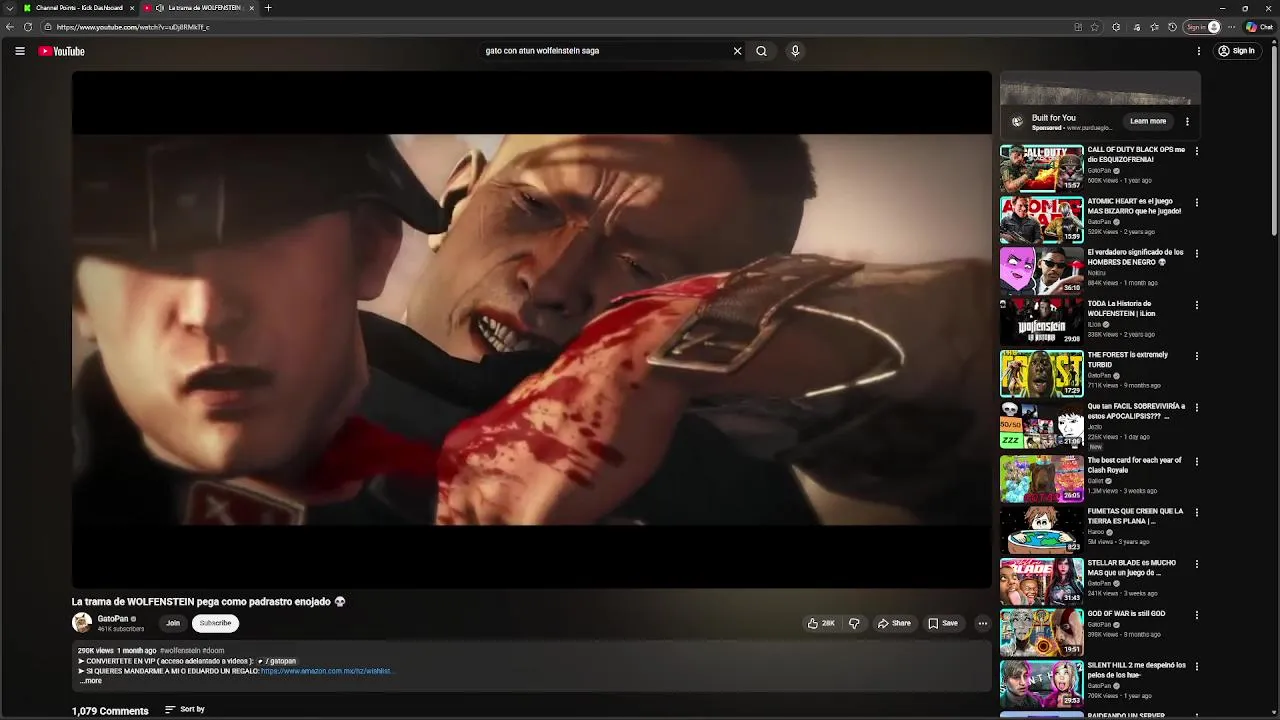Run search with the magnifier icon

[762, 51]
